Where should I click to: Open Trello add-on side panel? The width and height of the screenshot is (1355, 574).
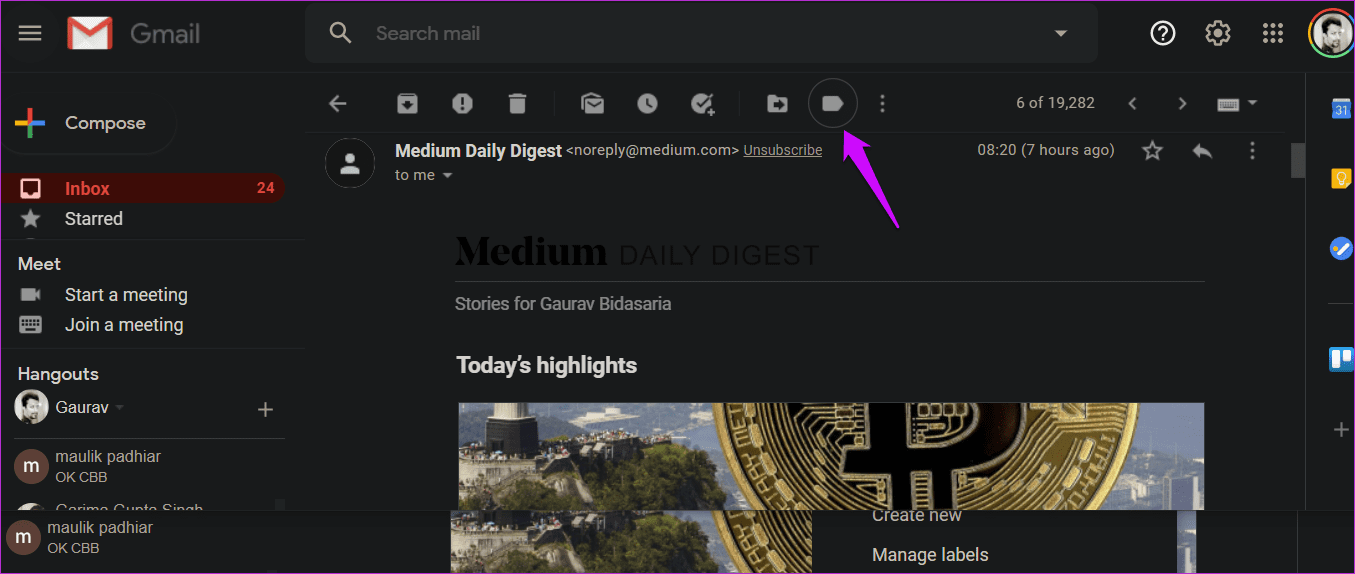click(x=1341, y=358)
